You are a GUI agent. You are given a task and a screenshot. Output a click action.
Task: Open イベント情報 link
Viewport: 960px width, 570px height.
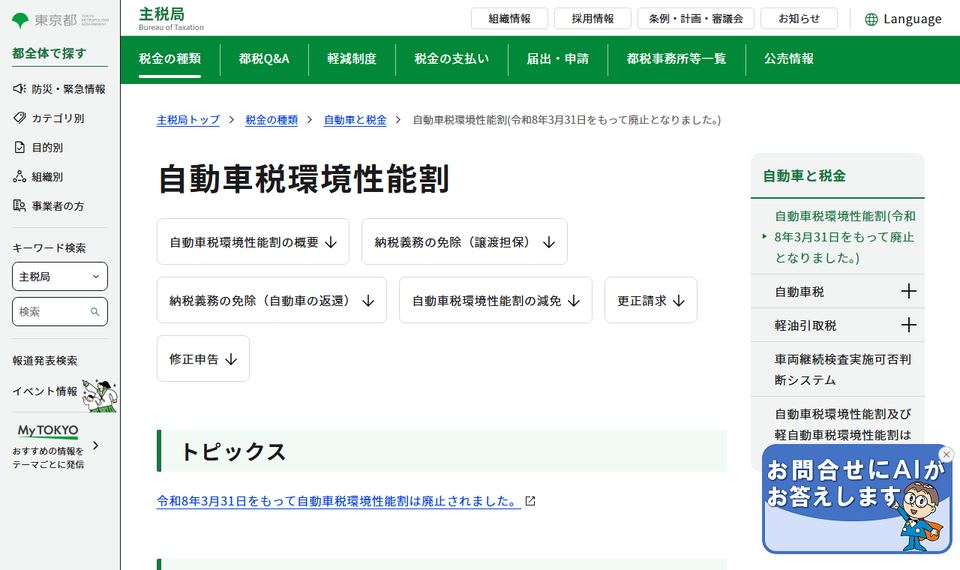tap(45, 391)
